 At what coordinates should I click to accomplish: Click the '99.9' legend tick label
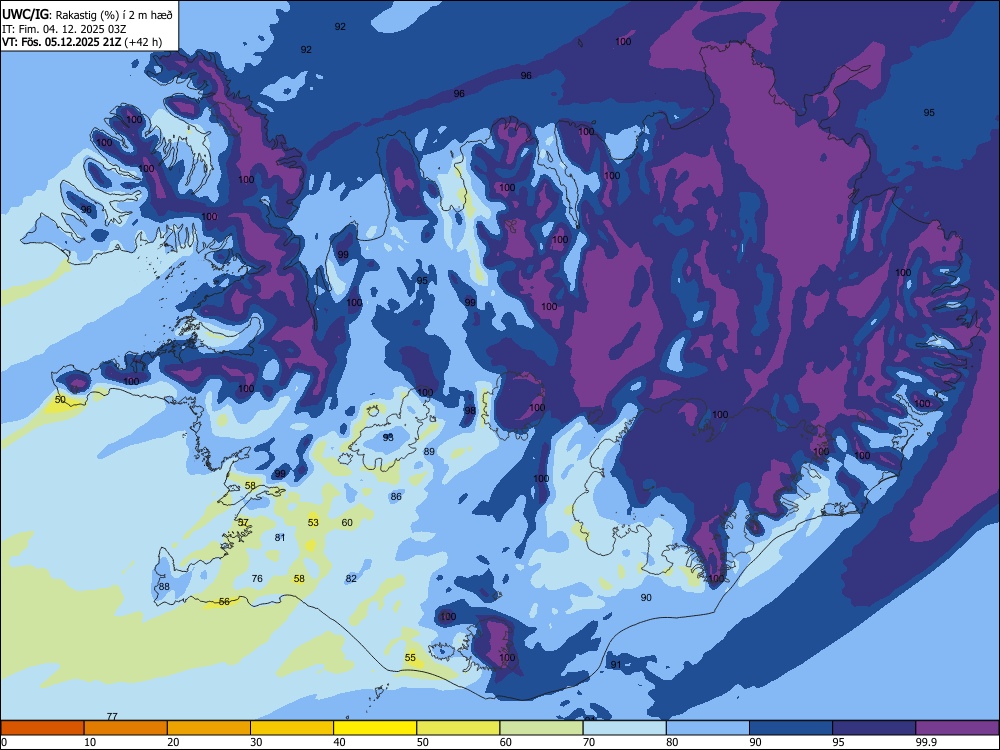(925, 742)
